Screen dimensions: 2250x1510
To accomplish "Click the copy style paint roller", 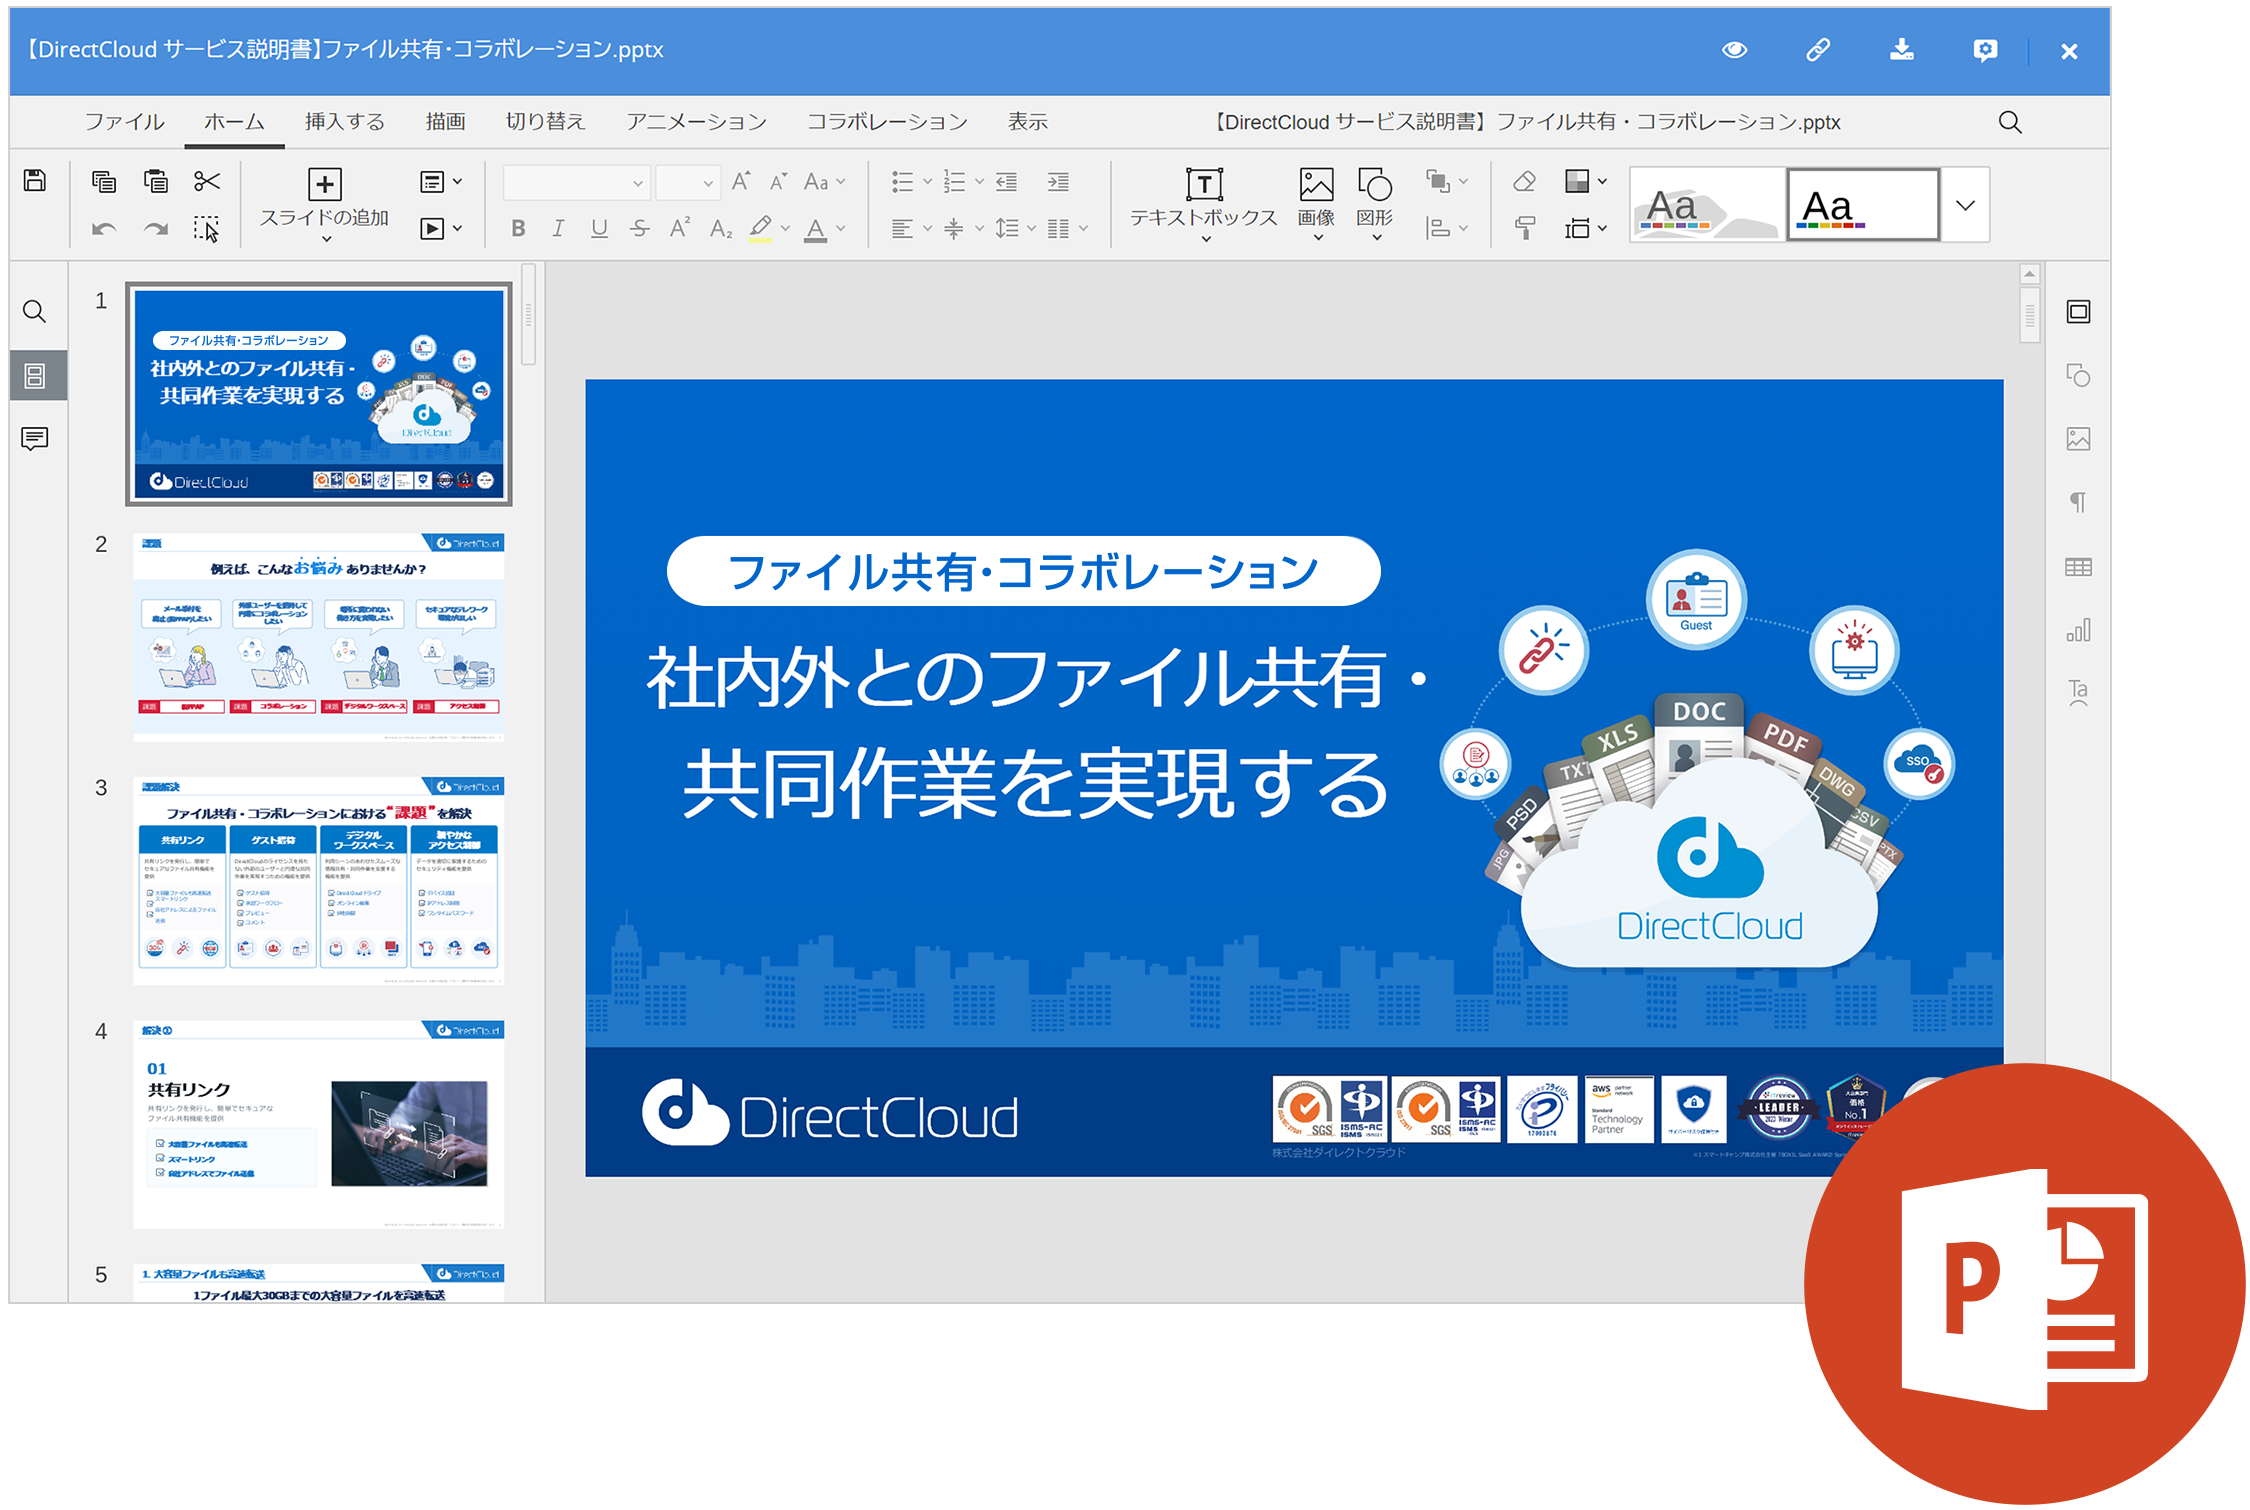I will pyautogui.click(x=1524, y=229).
